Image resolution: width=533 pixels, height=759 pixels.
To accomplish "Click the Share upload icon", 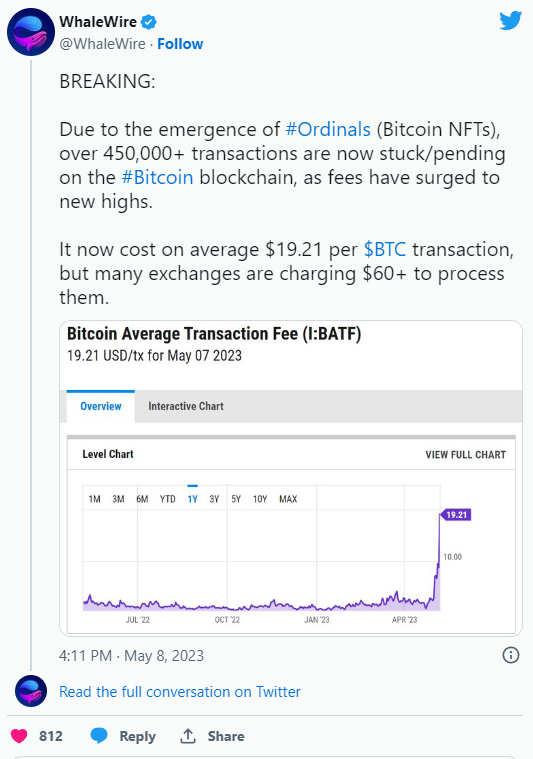I will [187, 736].
